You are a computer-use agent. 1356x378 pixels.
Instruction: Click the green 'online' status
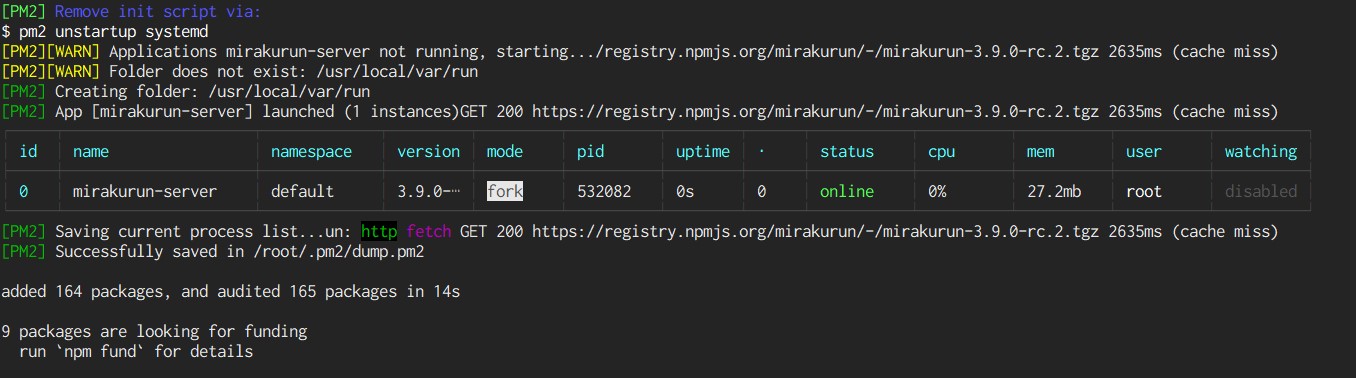coord(847,191)
